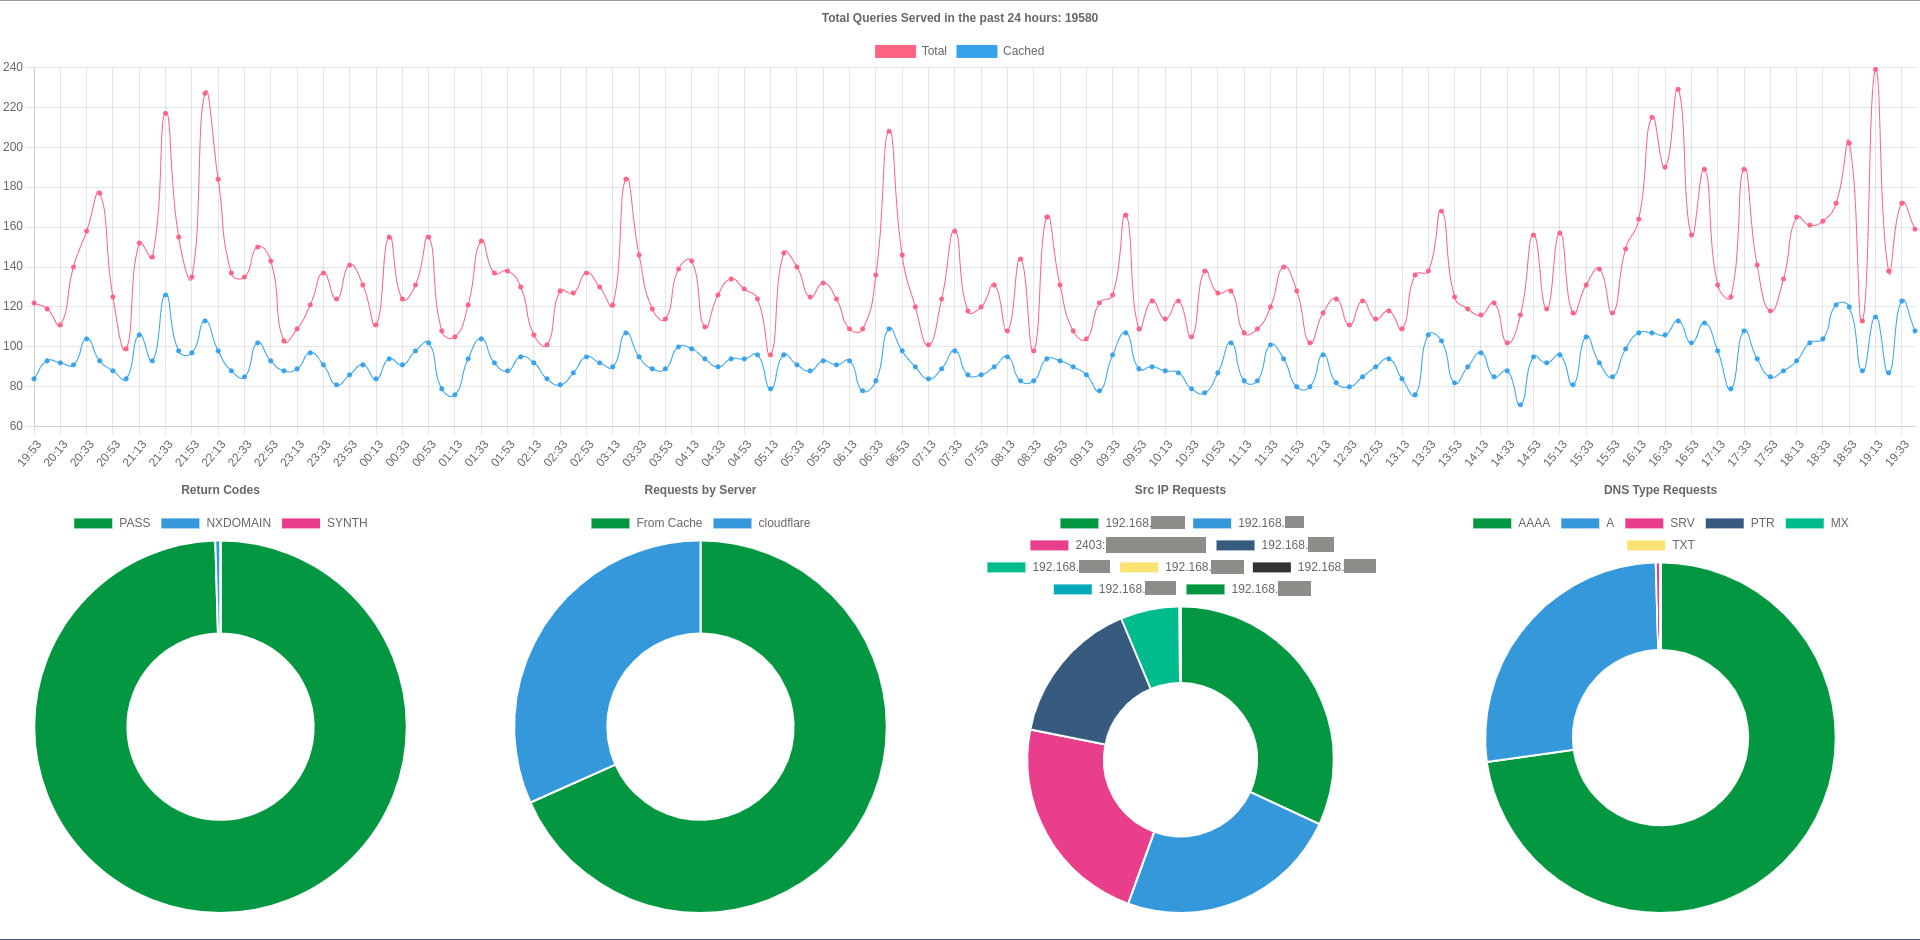
Task: Toggle the teal 192.168 source IP legend
Action: click(x=1048, y=567)
